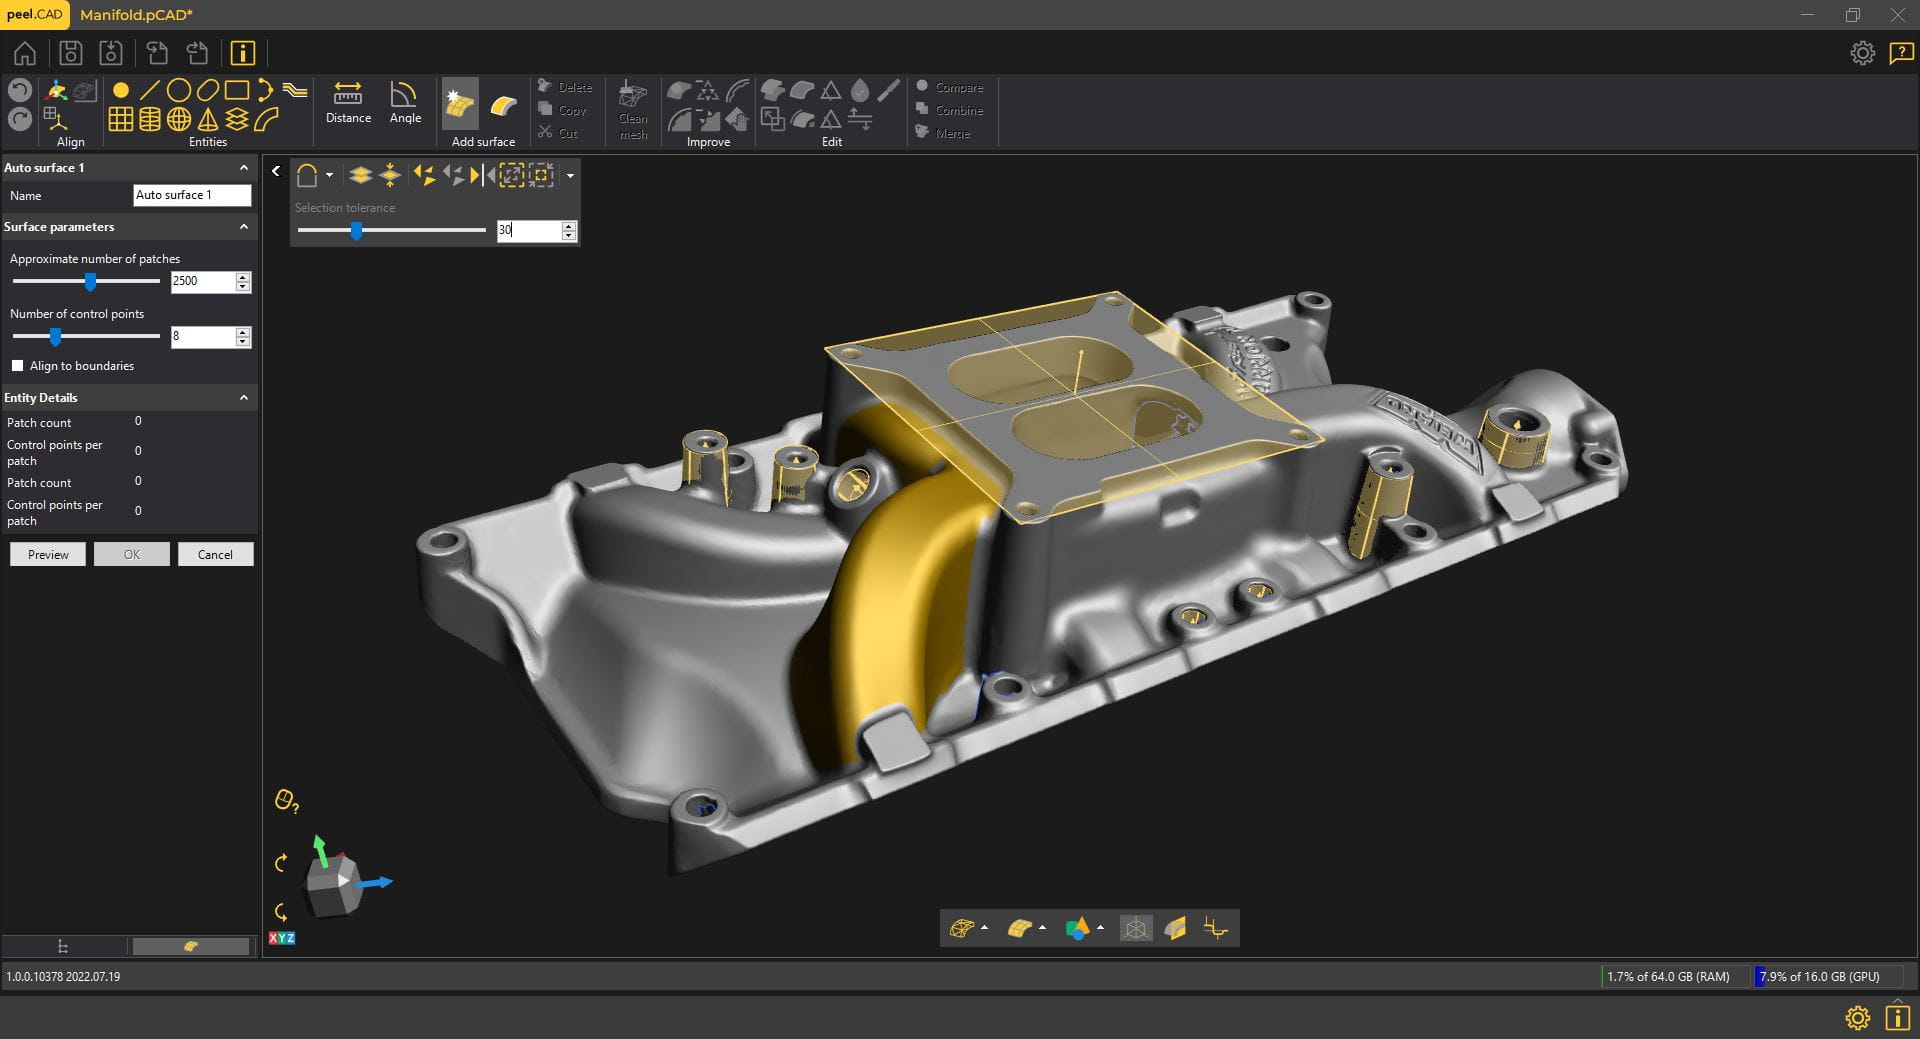This screenshot has width=1920, height=1039.
Task: Click the Preview button
Action: [x=48, y=555]
